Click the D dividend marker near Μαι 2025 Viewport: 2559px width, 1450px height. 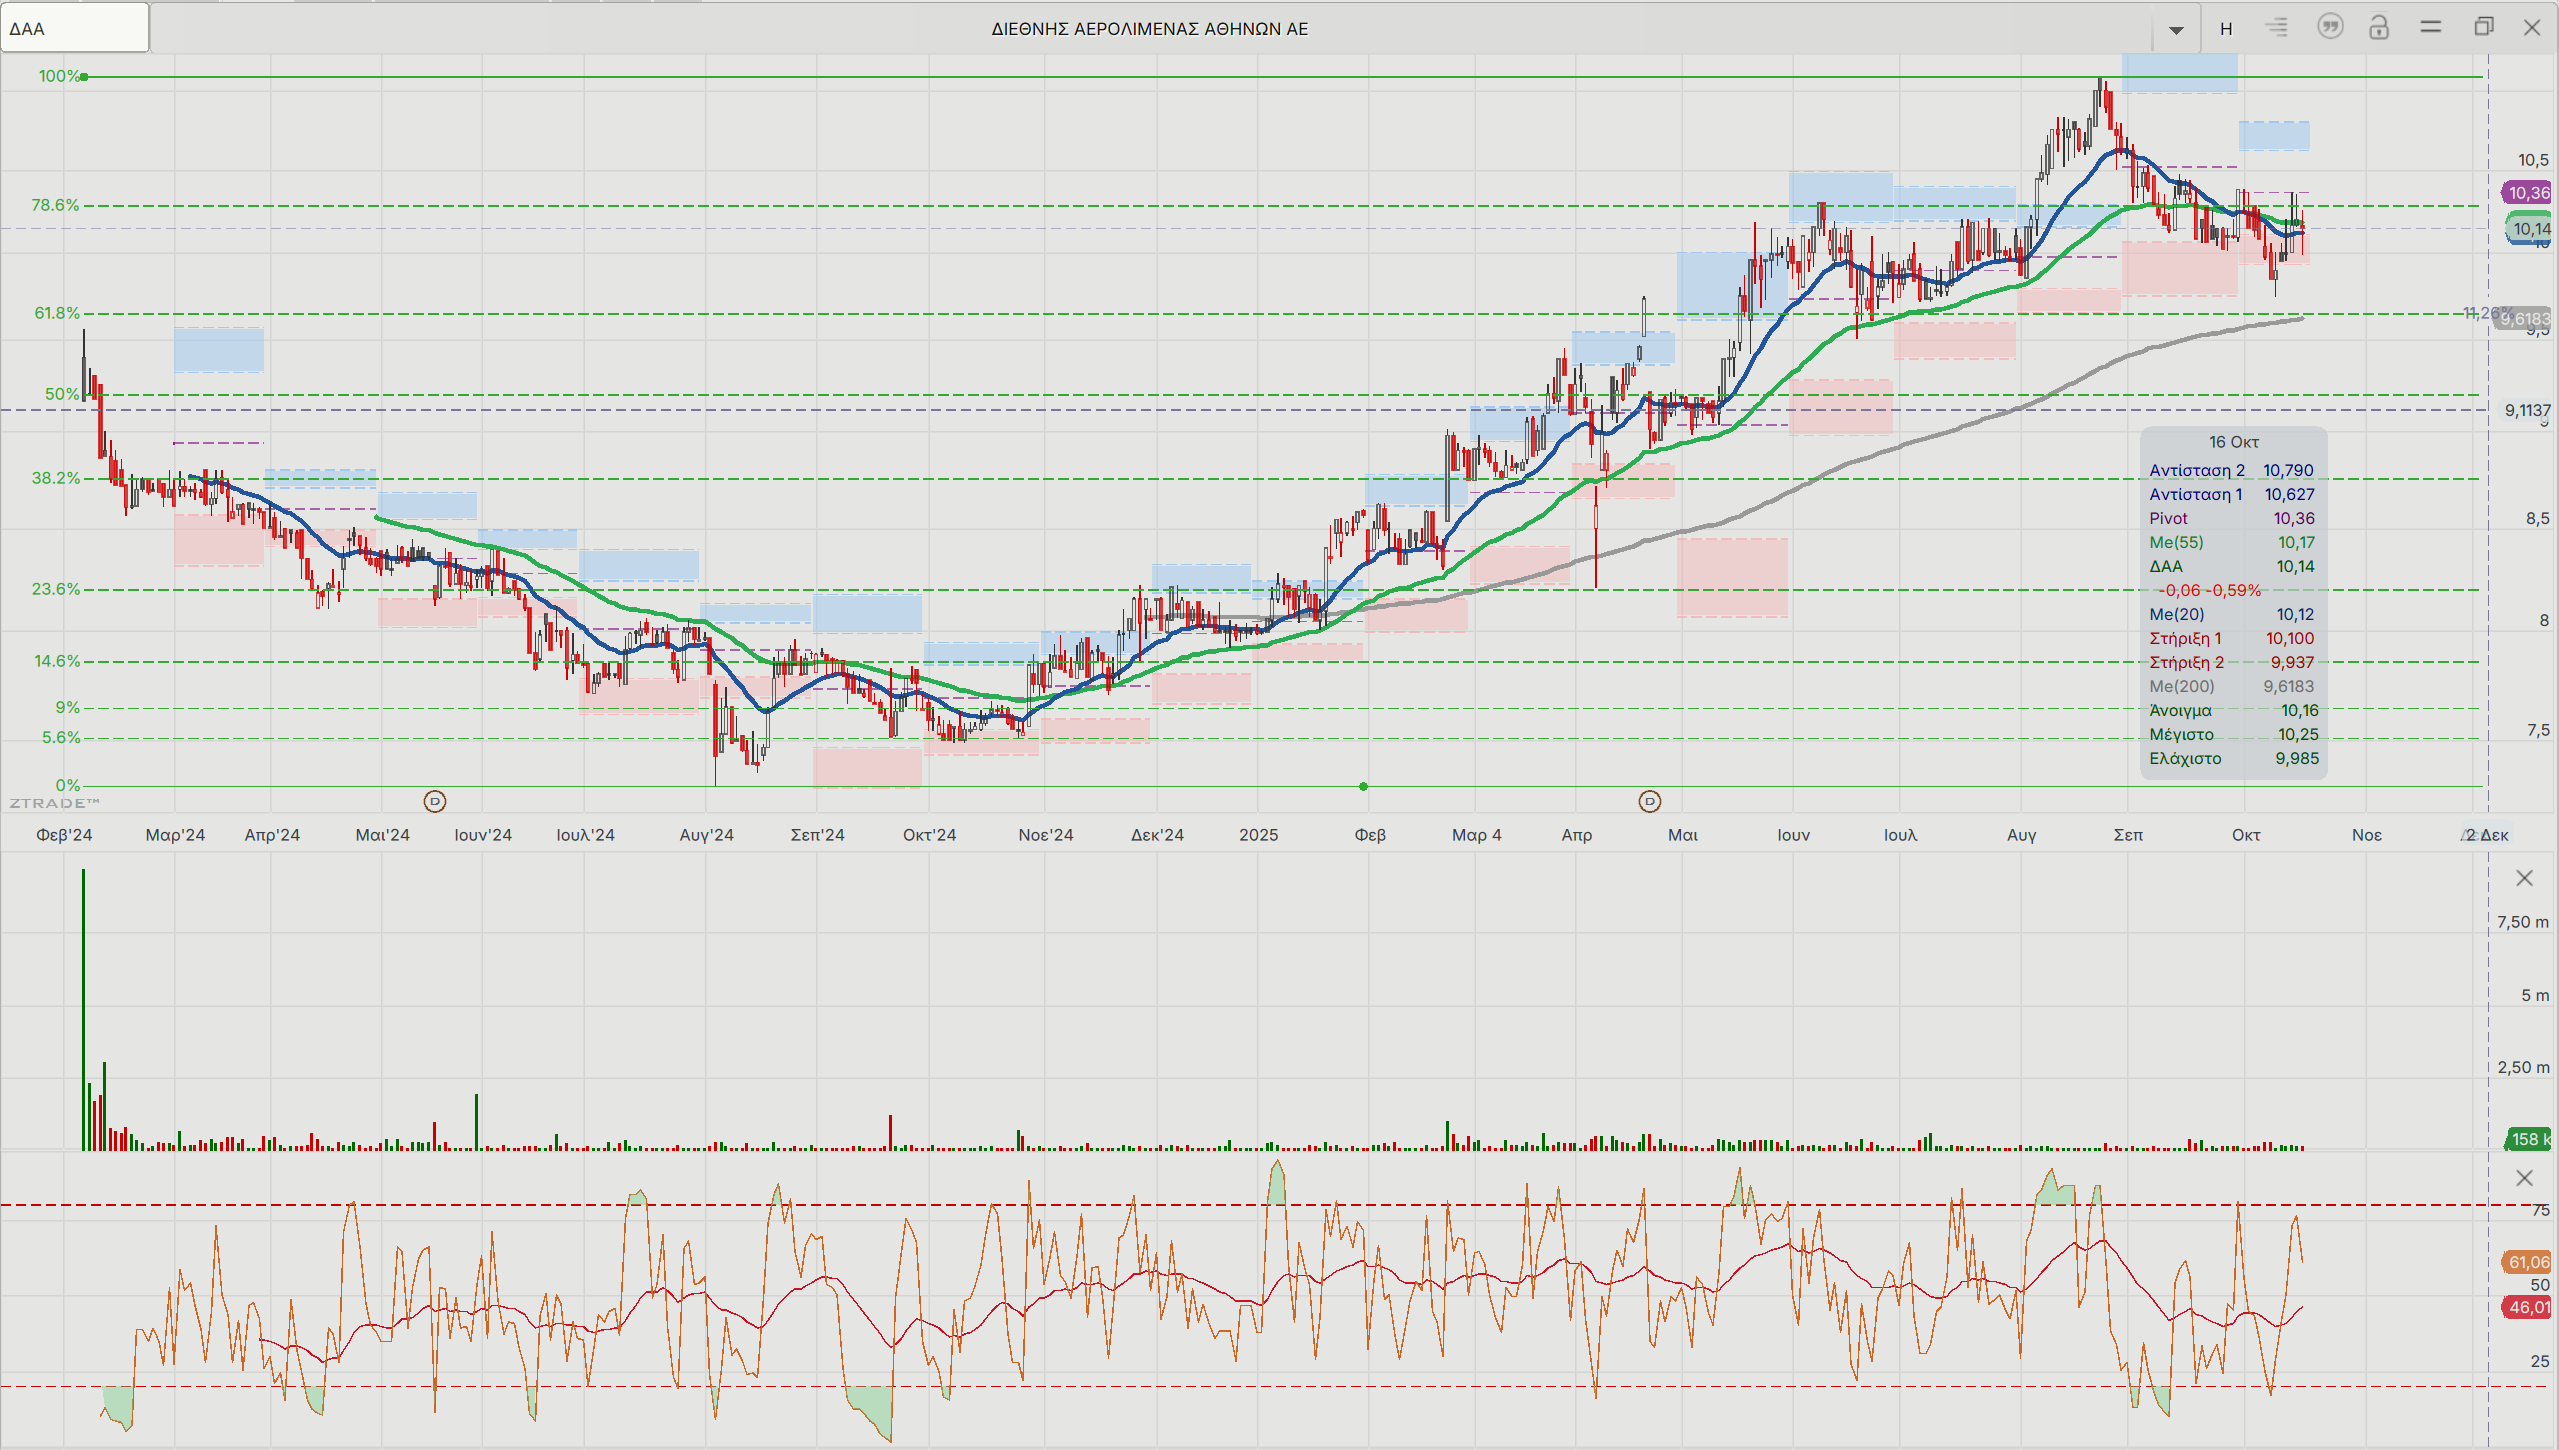pos(1650,801)
